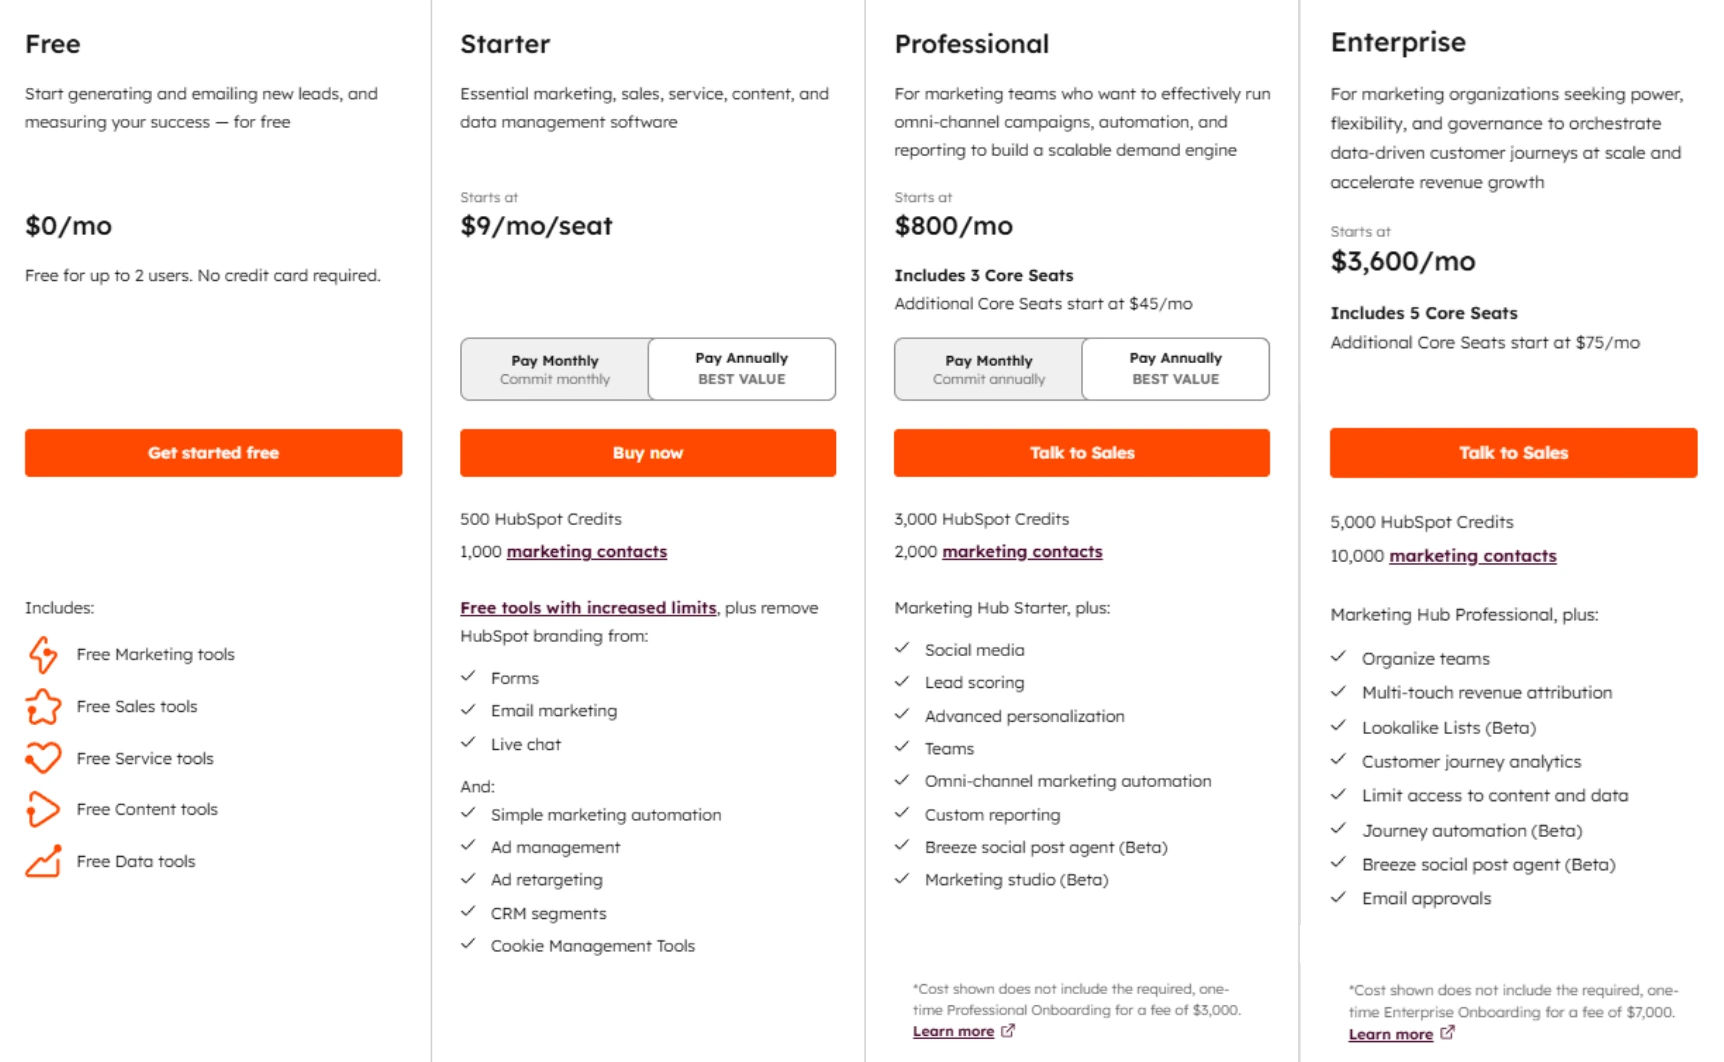The image size is (1724, 1062).
Task: Select the Free Sales tools icon
Action: coord(44,707)
